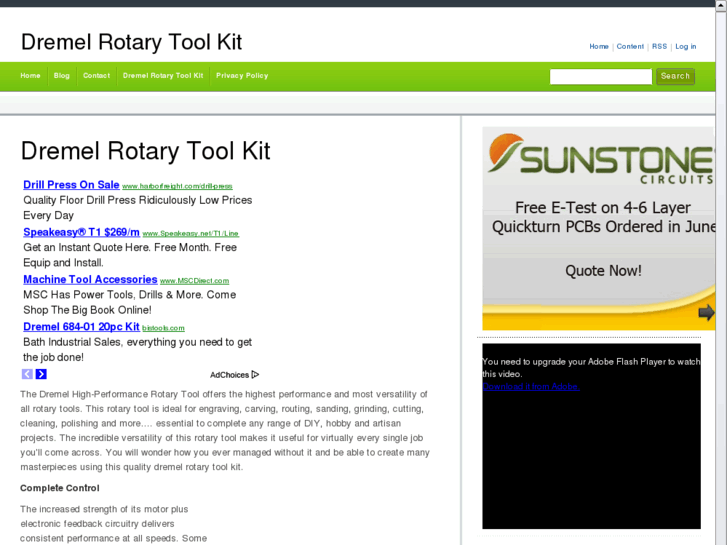Click the Sunstone Circuits logo banner
727x545 pixels.
600,159
